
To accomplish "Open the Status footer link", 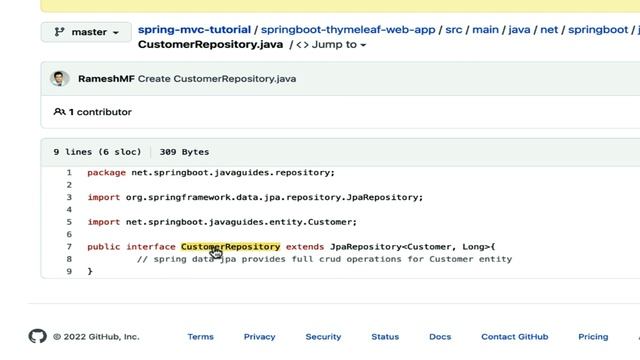I will (x=385, y=337).
